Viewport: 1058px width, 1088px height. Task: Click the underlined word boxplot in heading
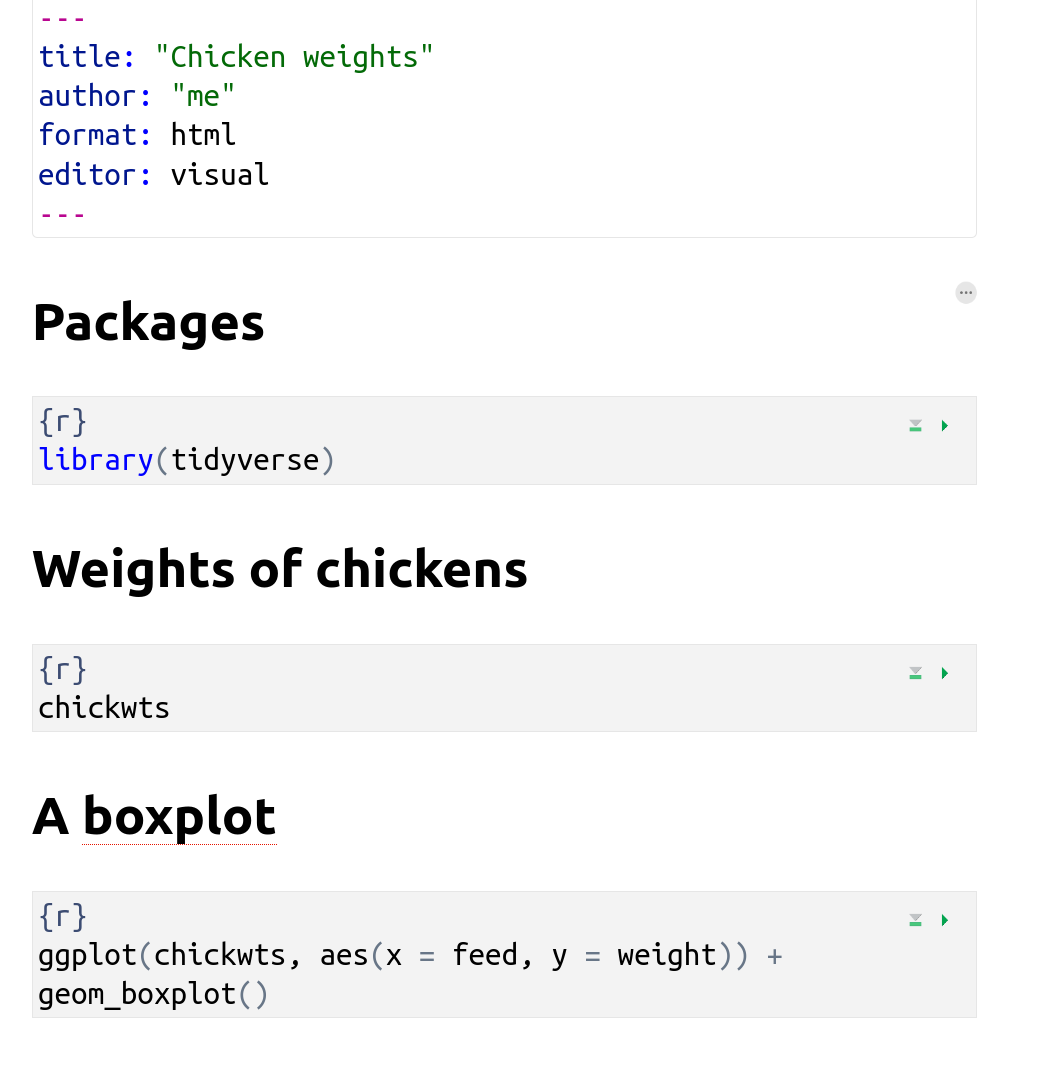tap(179, 817)
